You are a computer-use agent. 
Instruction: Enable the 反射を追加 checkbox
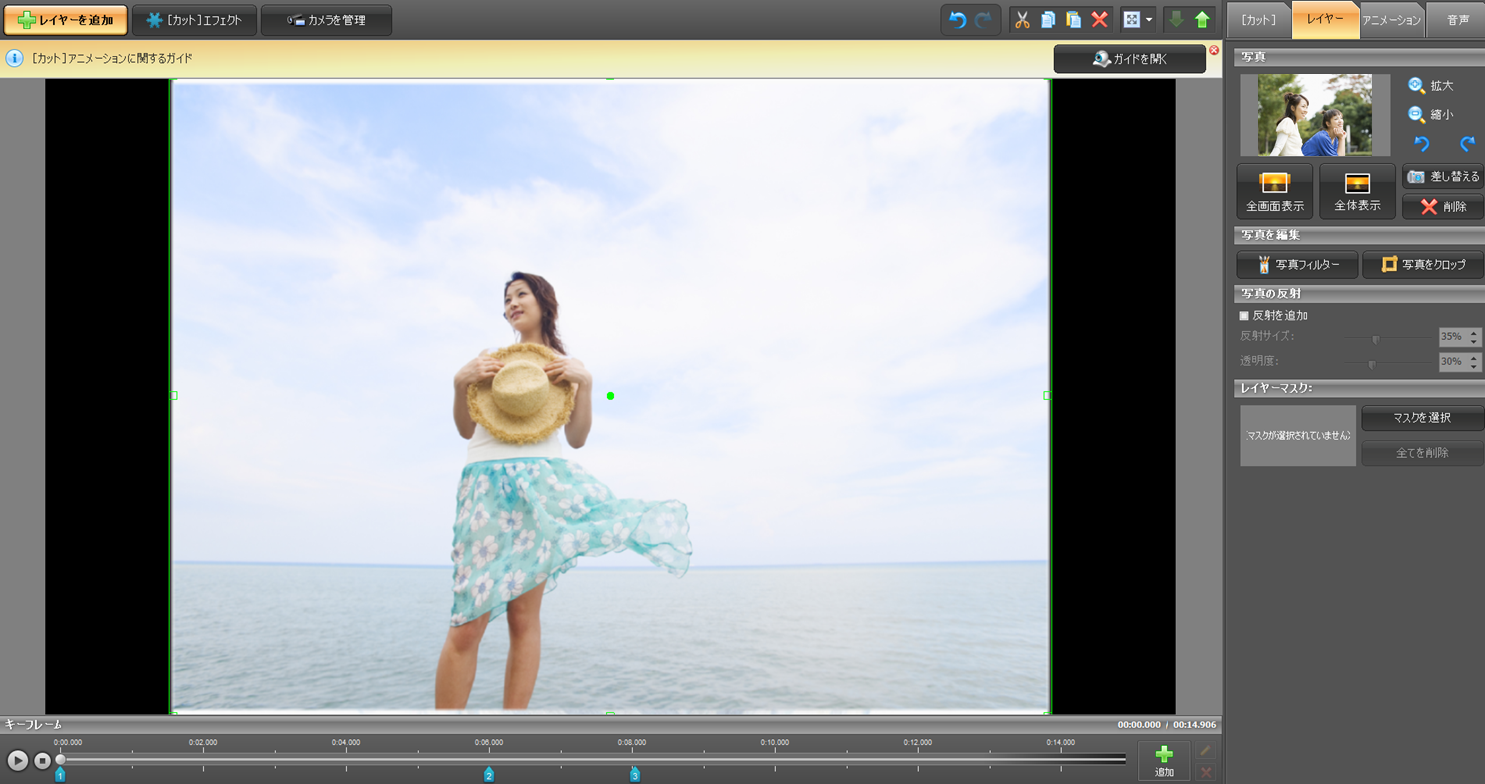click(x=1245, y=316)
